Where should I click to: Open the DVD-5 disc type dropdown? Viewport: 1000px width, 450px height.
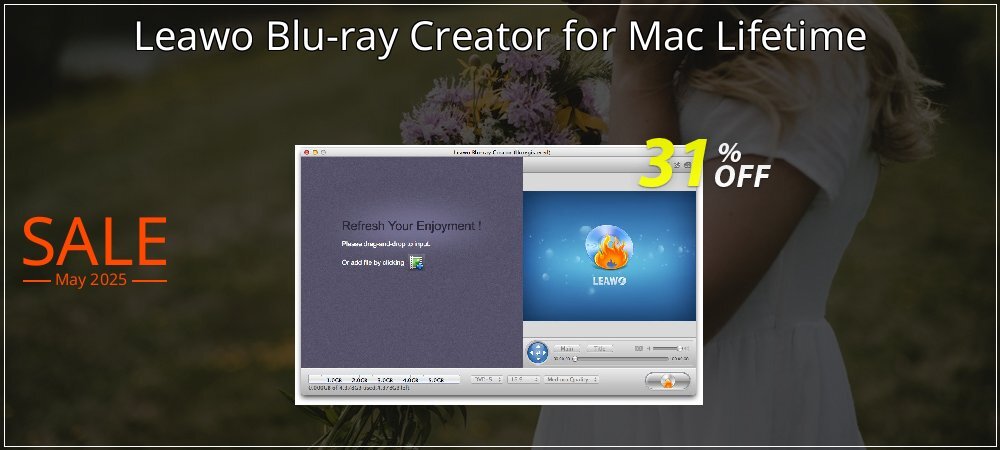point(487,379)
